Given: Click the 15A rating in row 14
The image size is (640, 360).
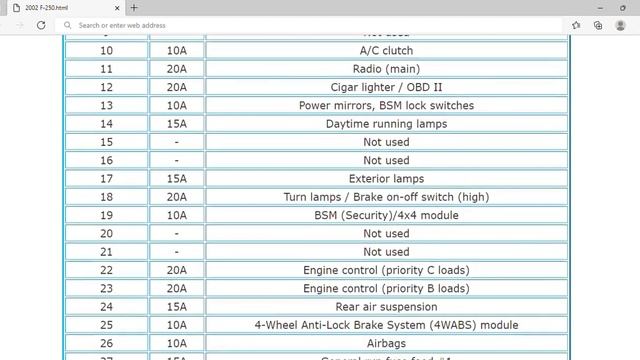Looking at the screenshot, I should click(x=177, y=124).
